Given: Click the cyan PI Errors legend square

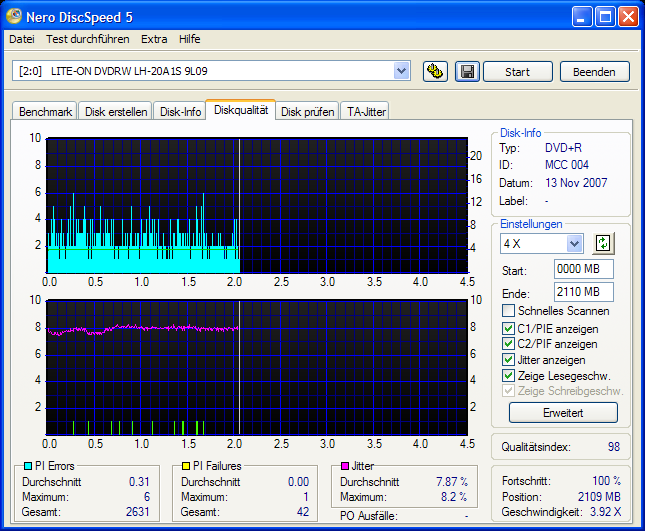Looking at the screenshot, I should pyautogui.click(x=27, y=466).
